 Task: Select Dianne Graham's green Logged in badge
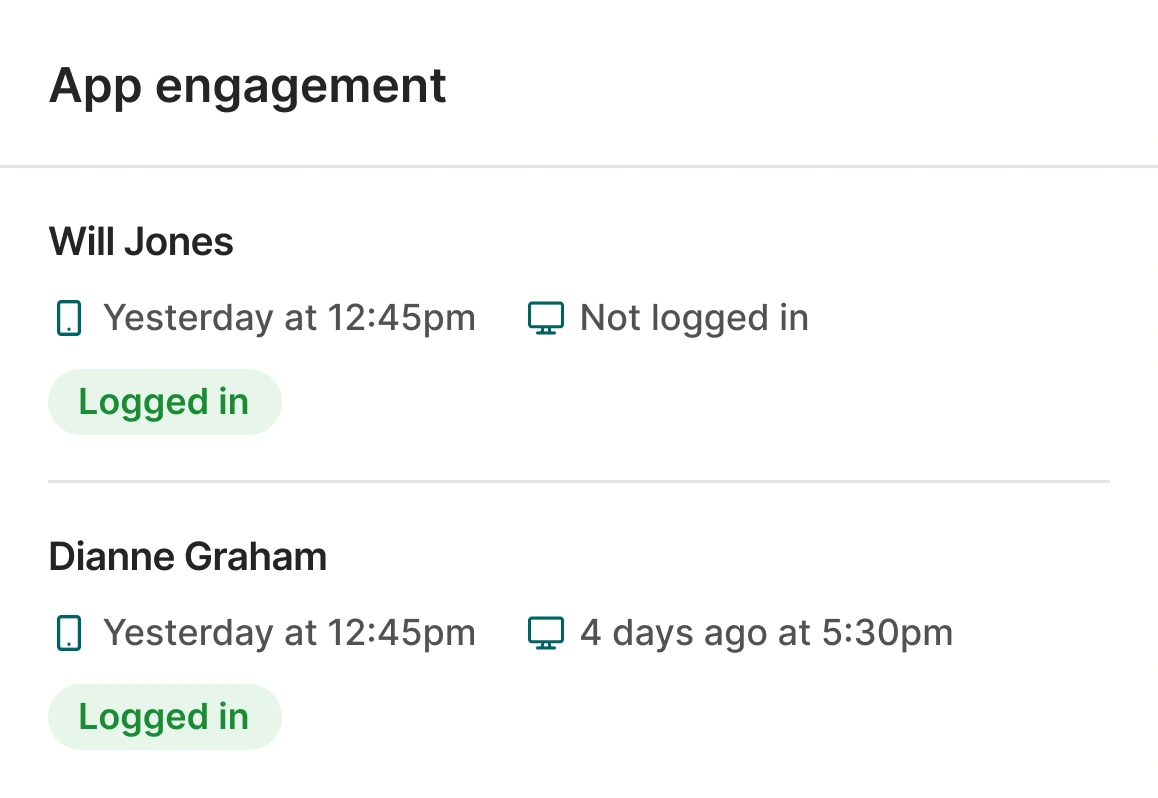click(x=164, y=717)
